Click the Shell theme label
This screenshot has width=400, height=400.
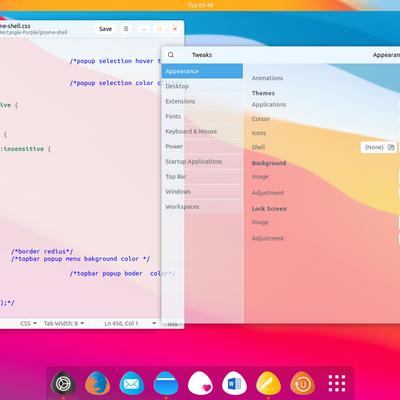pyautogui.click(x=258, y=147)
